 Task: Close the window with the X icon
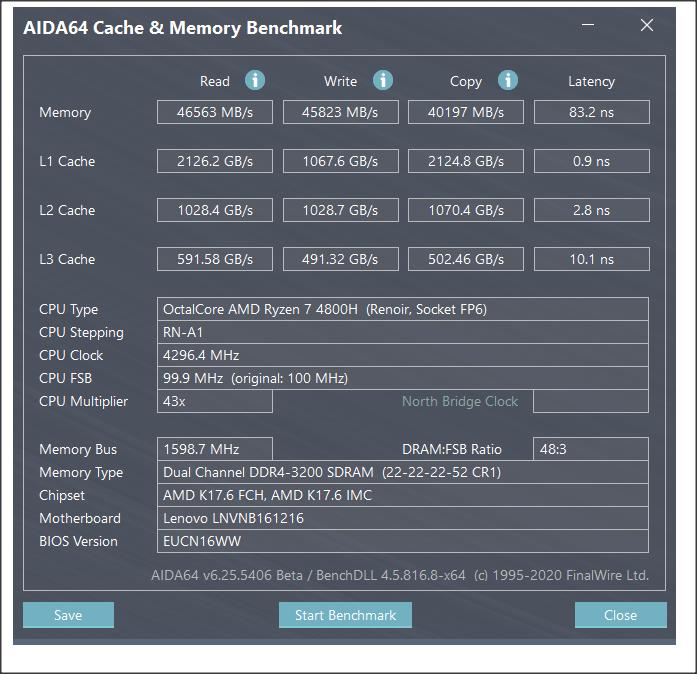pyautogui.click(x=647, y=25)
